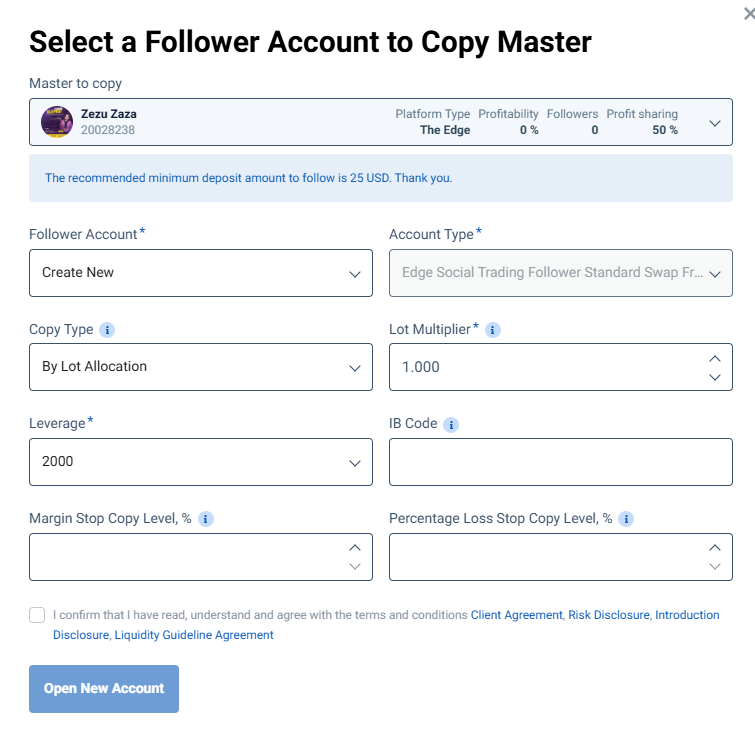
Task: Open the Follower Account dropdown
Action: click(x=201, y=273)
